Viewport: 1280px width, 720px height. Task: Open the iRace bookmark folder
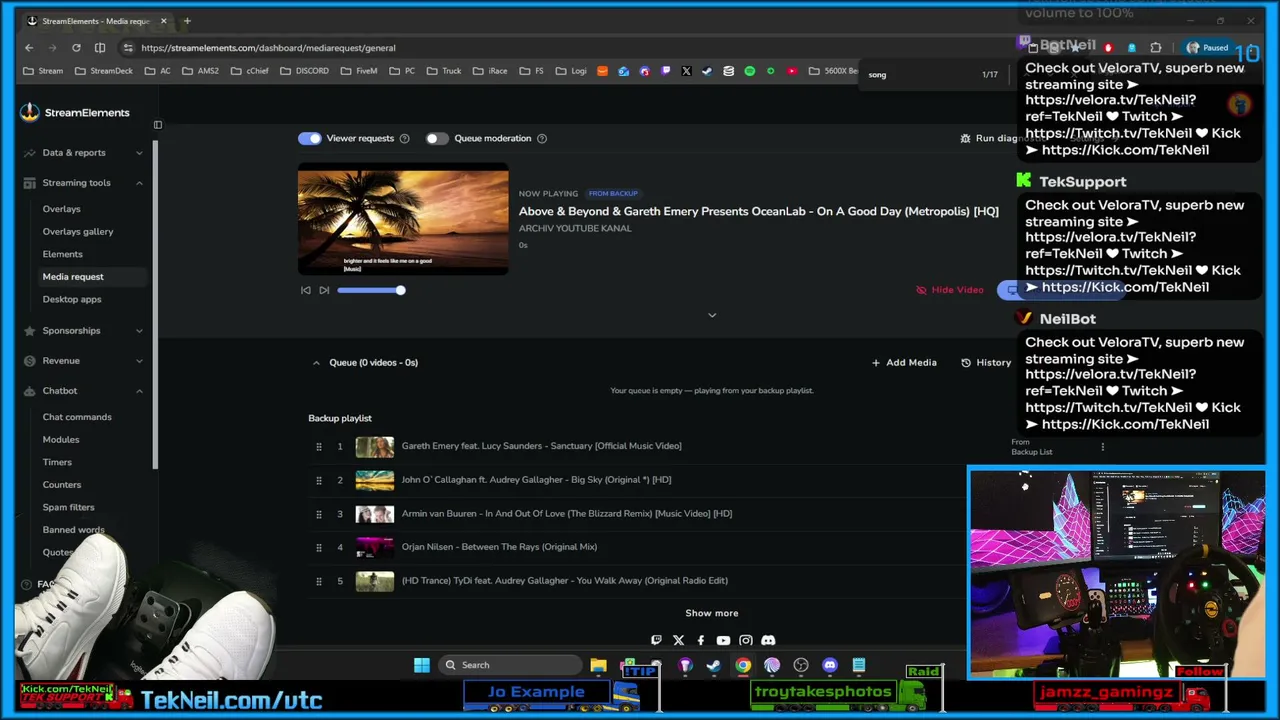tap(490, 71)
